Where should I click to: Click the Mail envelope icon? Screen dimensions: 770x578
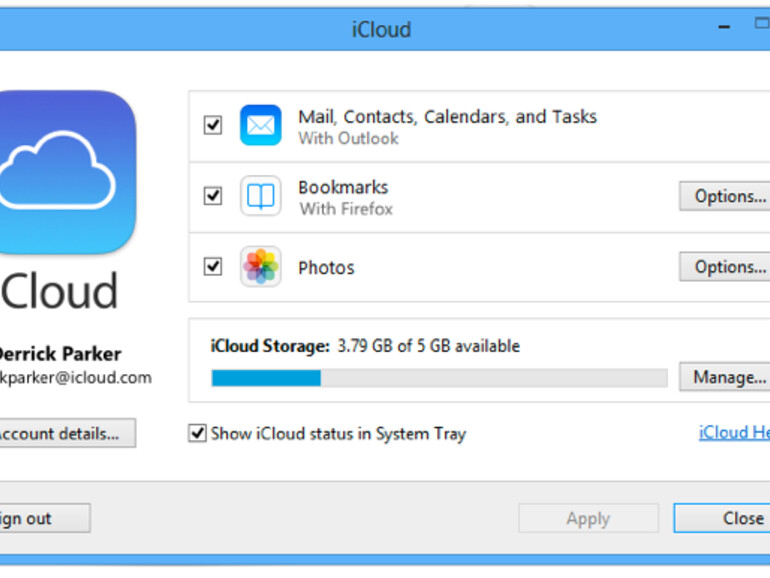tap(260, 125)
